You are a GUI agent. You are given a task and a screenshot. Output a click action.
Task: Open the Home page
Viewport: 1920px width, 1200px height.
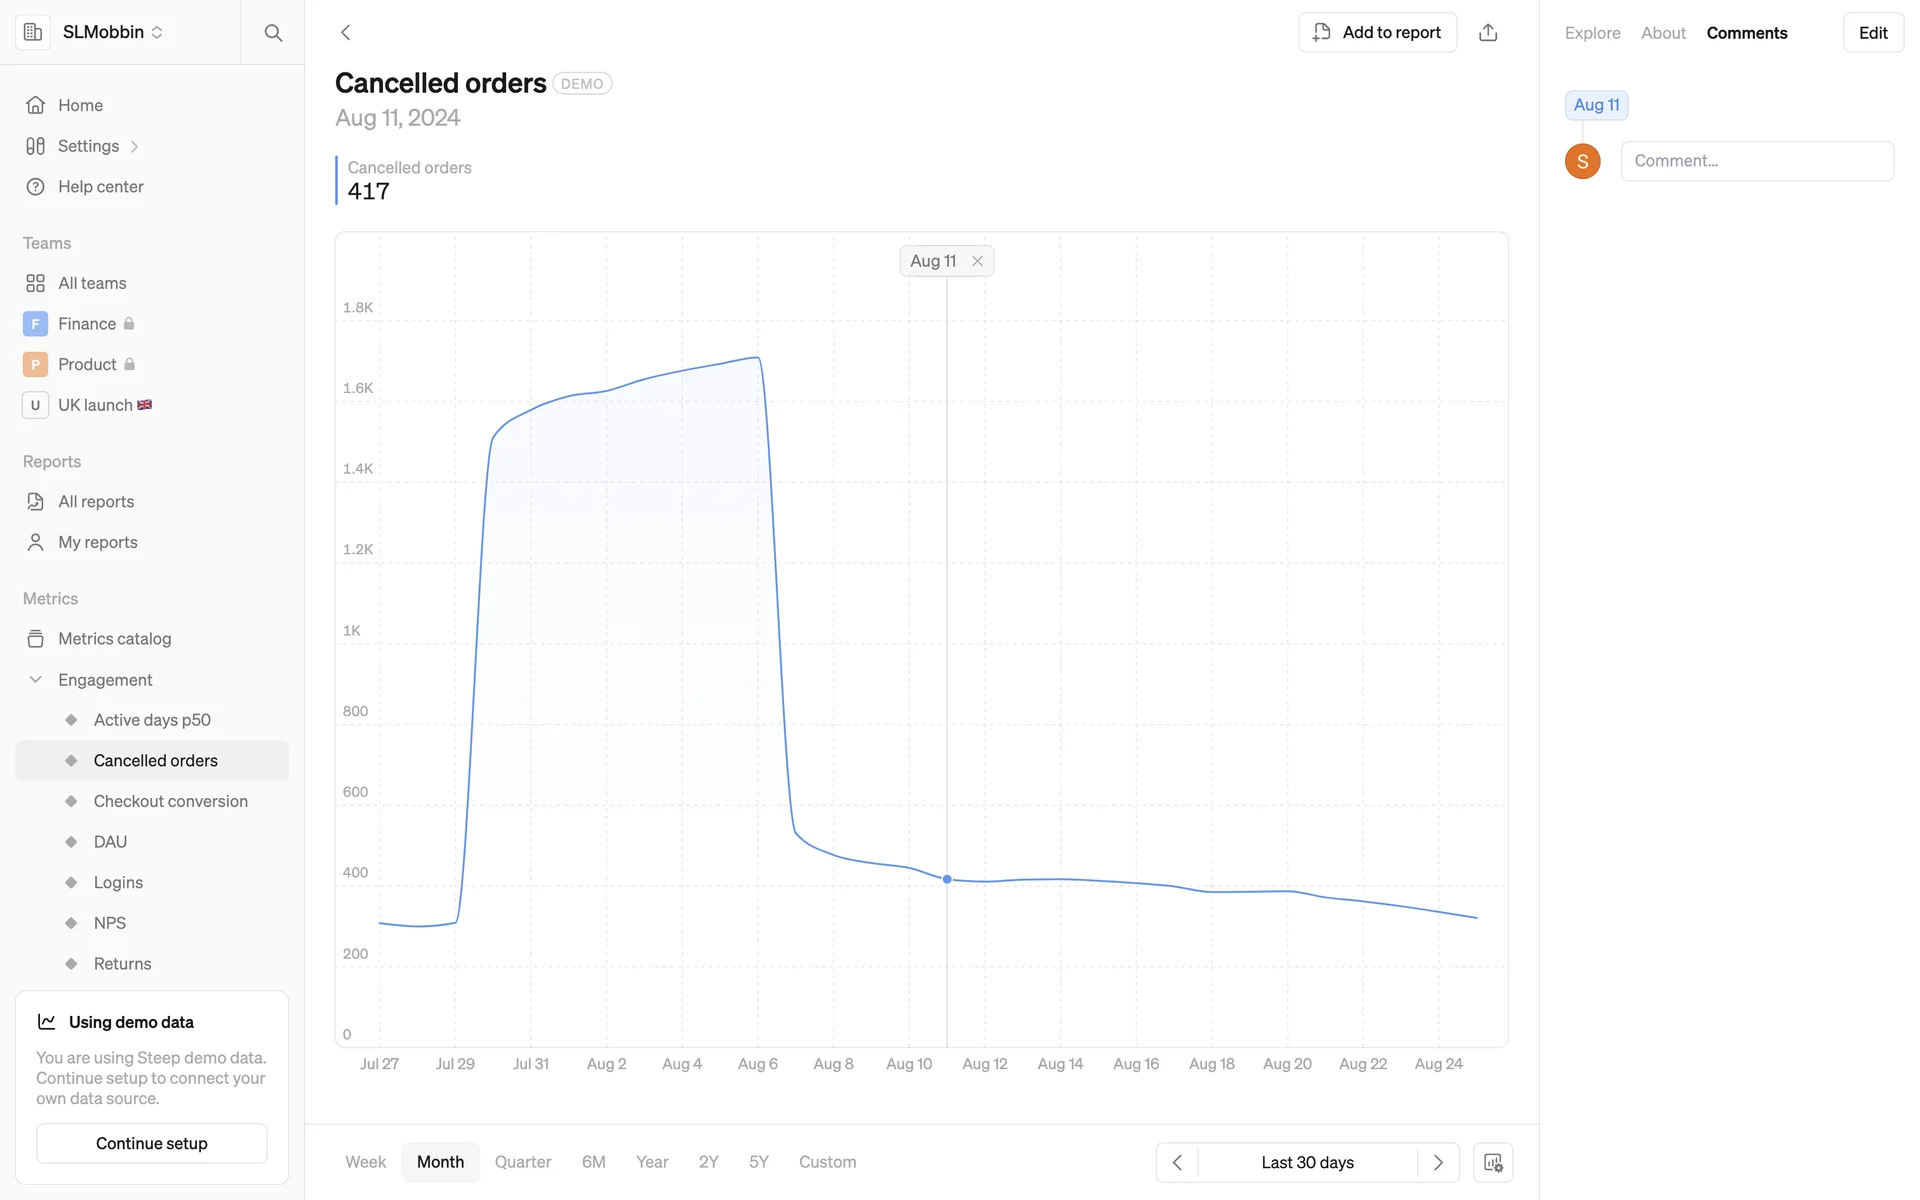[80, 105]
